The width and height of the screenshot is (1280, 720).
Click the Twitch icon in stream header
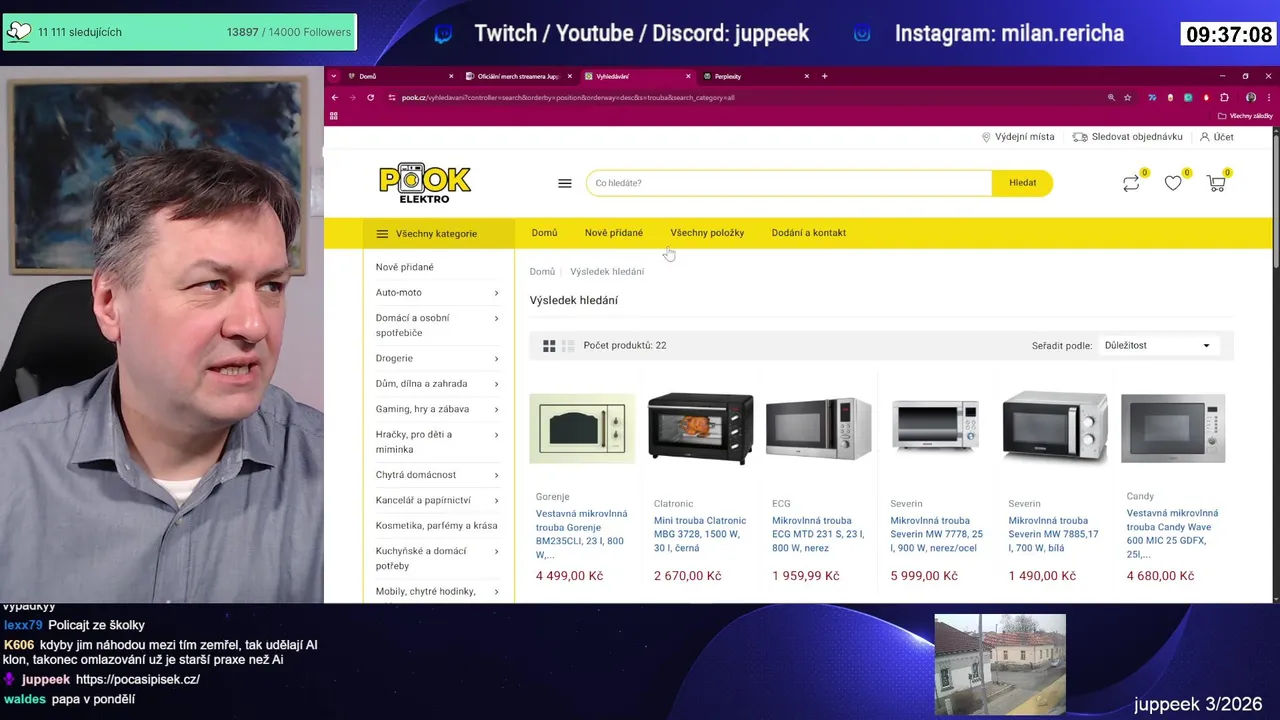(443, 34)
